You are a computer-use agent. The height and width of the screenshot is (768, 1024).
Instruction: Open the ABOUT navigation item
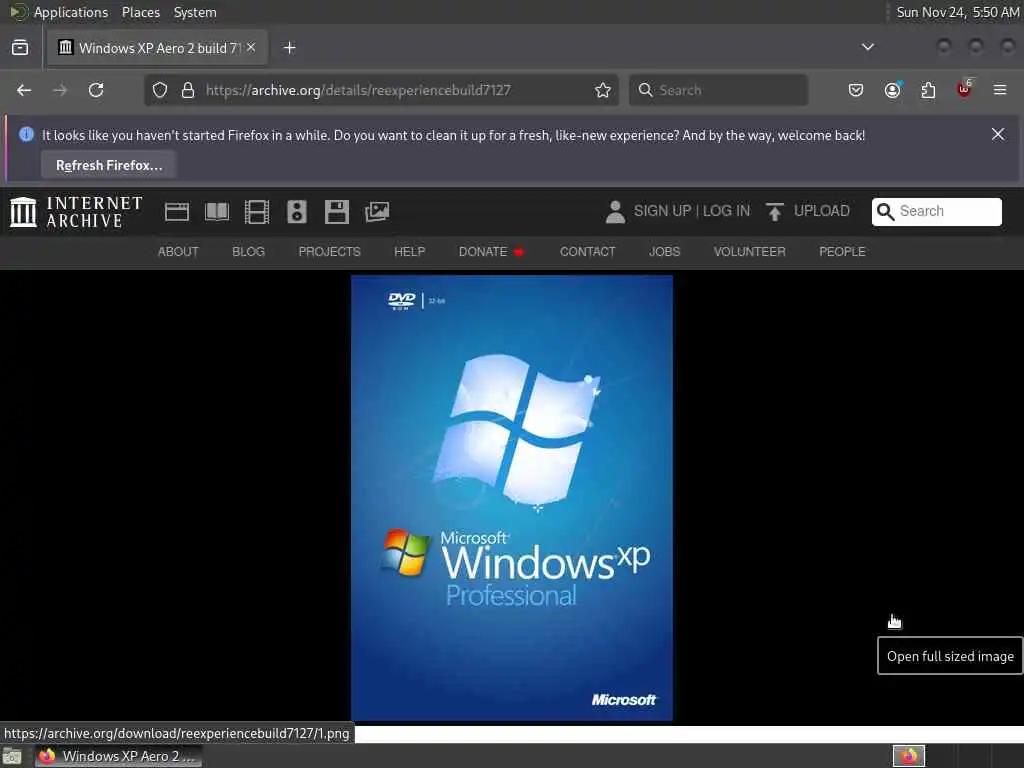178,251
